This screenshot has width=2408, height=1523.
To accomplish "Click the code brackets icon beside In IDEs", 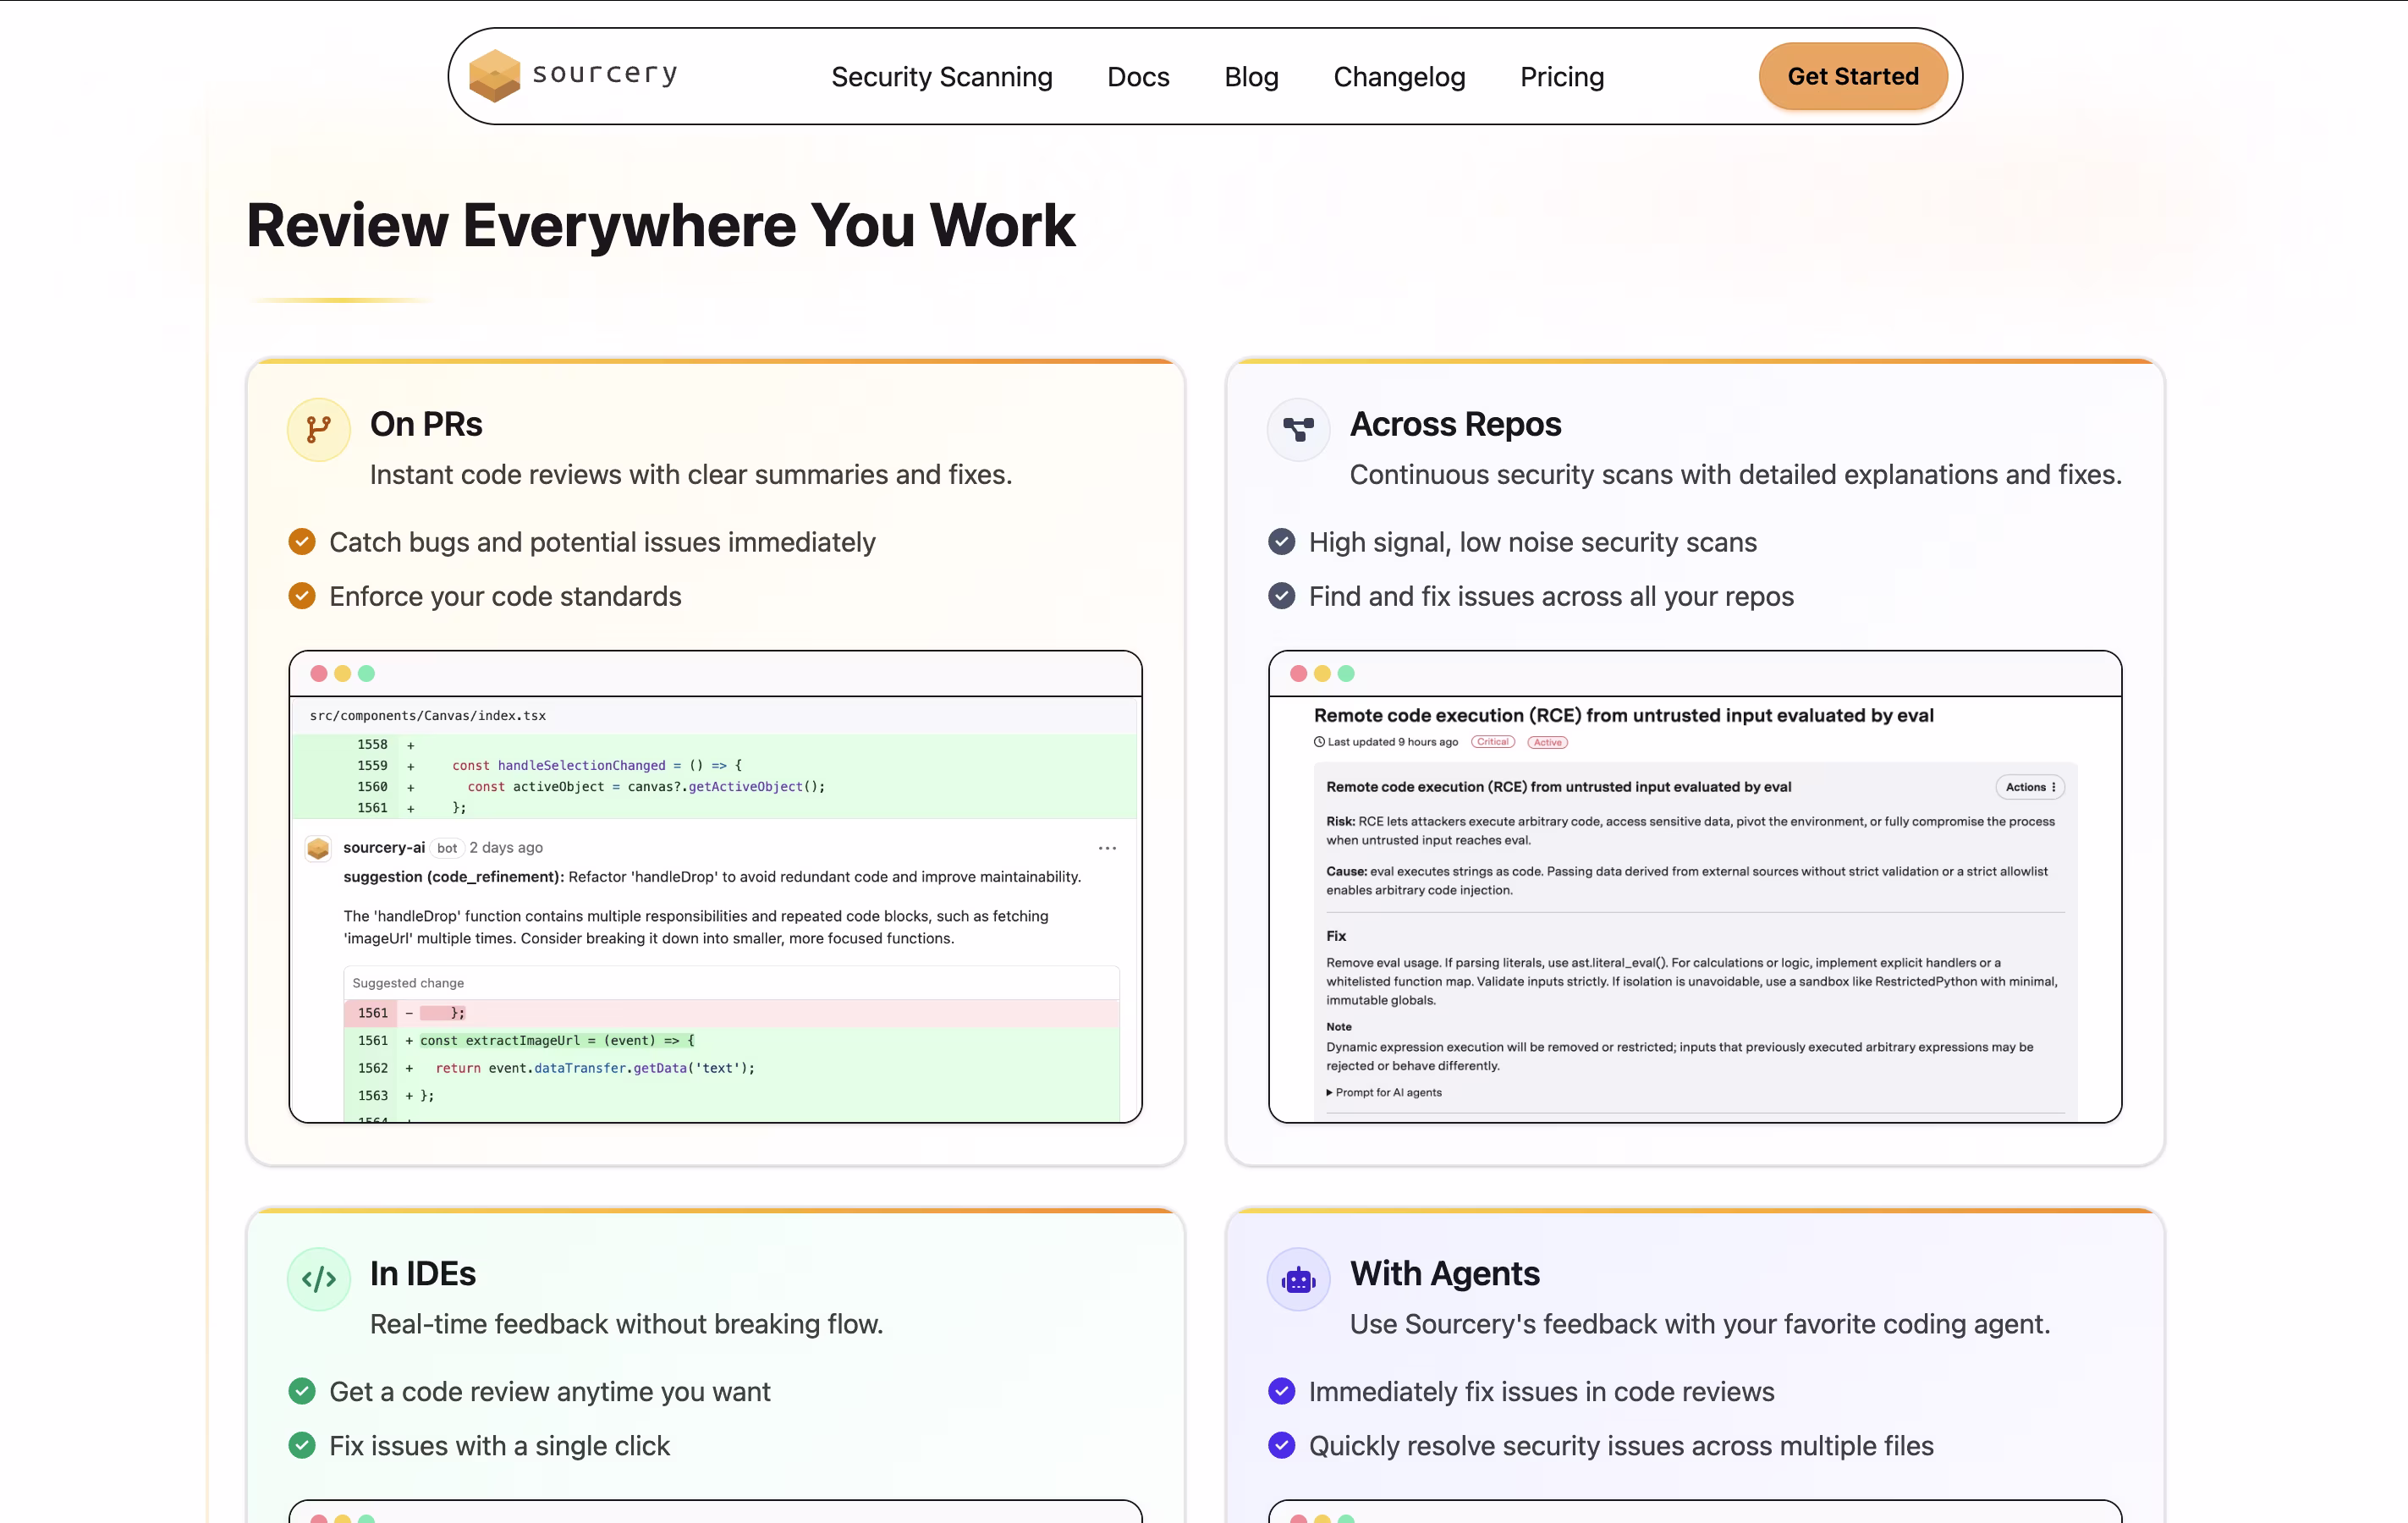I will (x=318, y=1279).
